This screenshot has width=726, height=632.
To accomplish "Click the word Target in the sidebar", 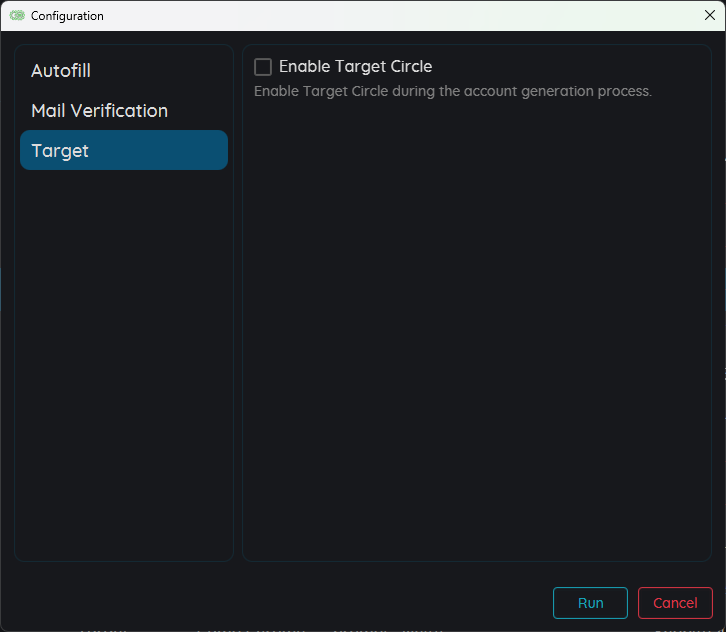I will 60,151.
